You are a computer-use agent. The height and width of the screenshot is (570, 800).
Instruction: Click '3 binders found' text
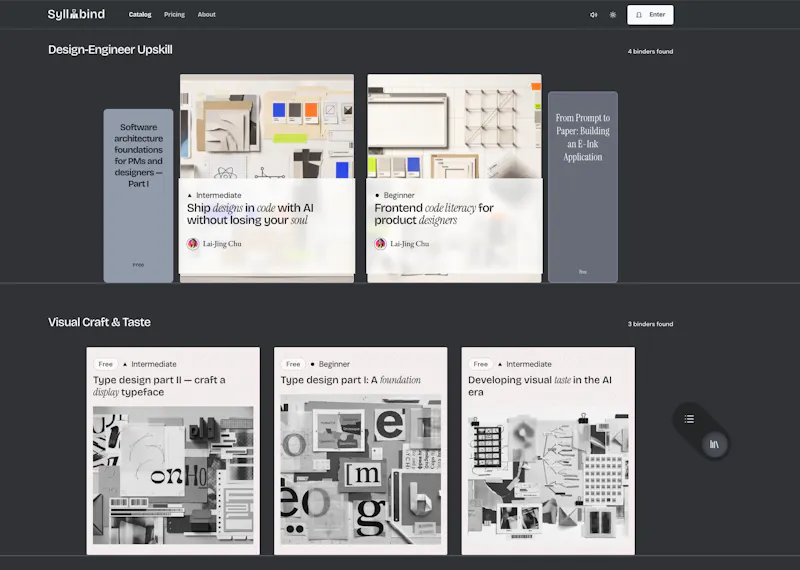(651, 324)
